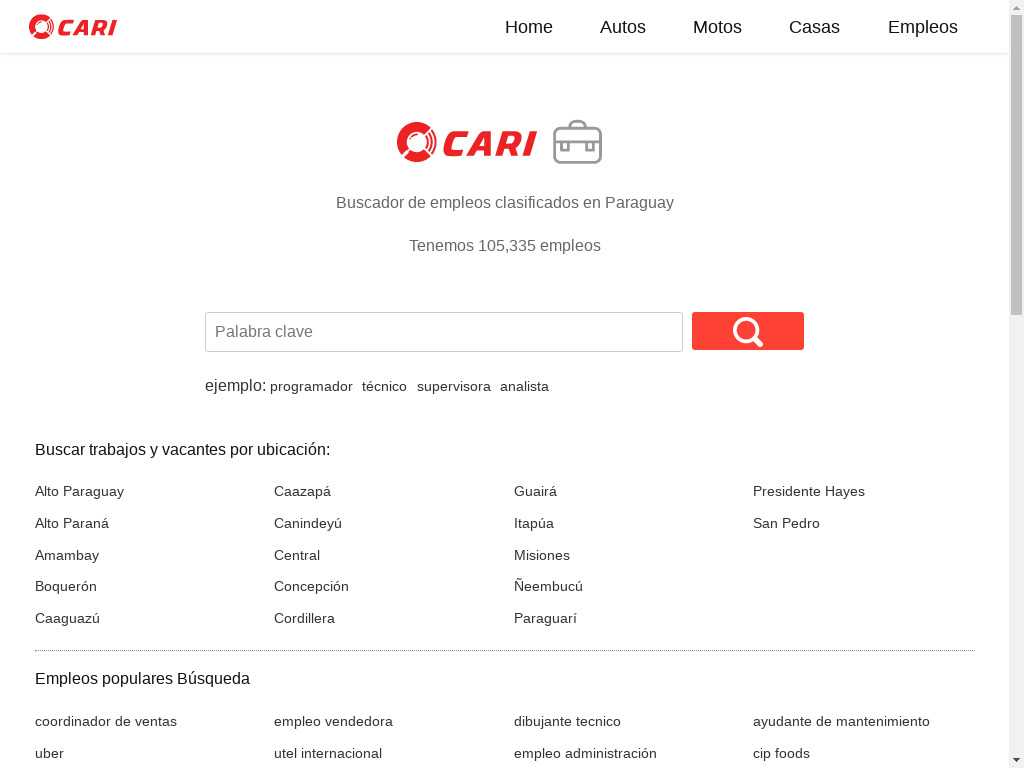
Task: Click the red magnifier search button
Action: pyautogui.click(x=748, y=331)
